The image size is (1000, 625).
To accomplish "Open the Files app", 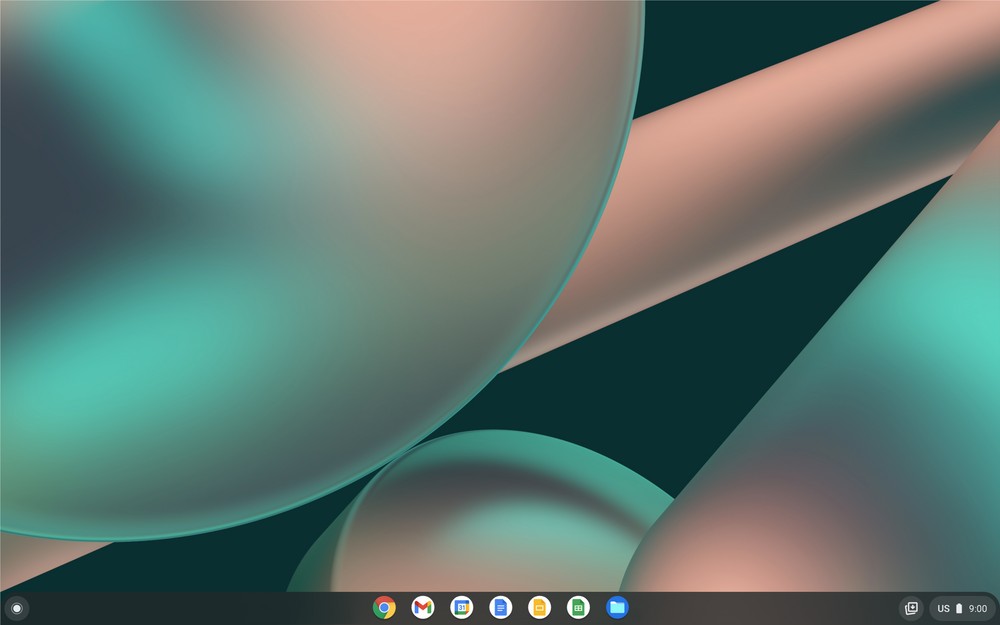I will coord(617,607).
